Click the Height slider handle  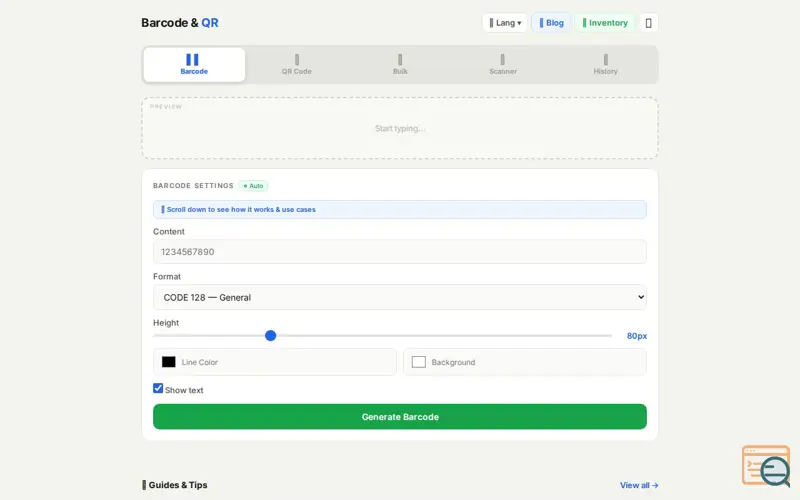(270, 336)
